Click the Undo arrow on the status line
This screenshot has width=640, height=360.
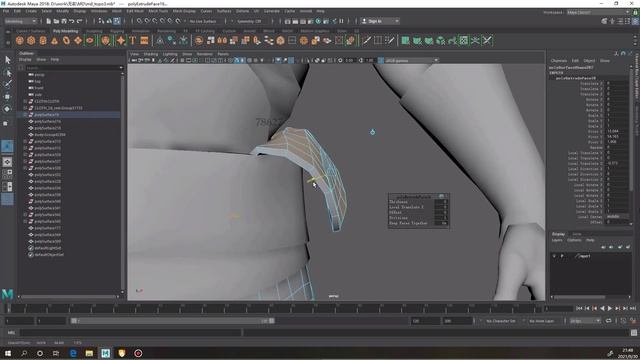tap(72, 21)
